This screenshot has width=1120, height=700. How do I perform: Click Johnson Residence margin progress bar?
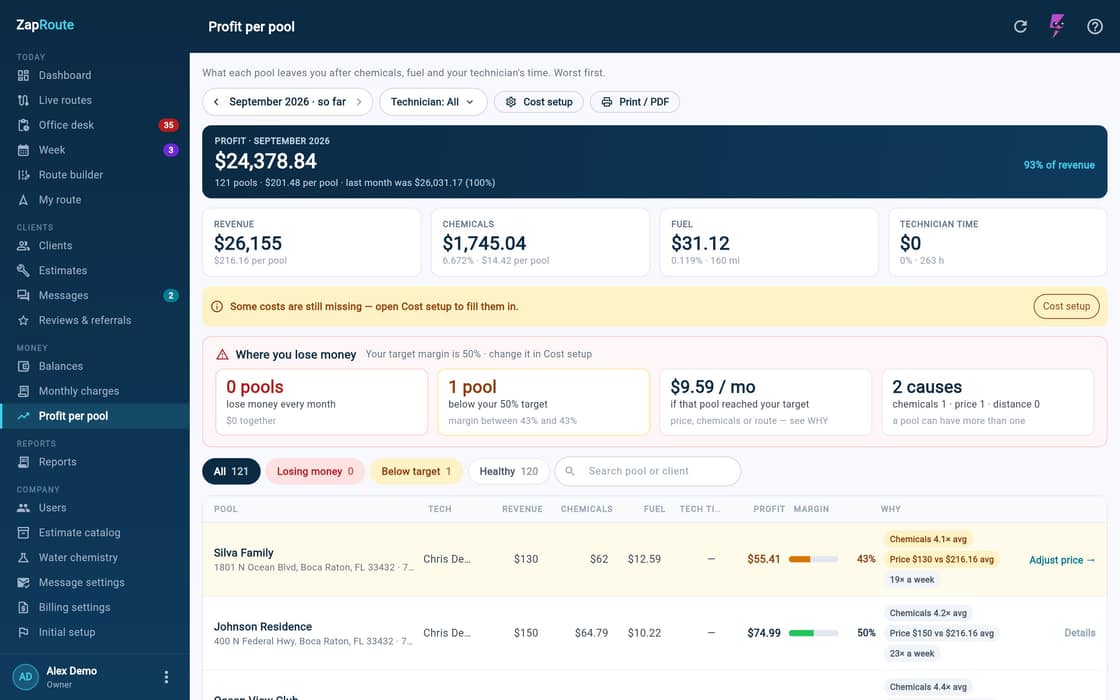[x=813, y=633]
